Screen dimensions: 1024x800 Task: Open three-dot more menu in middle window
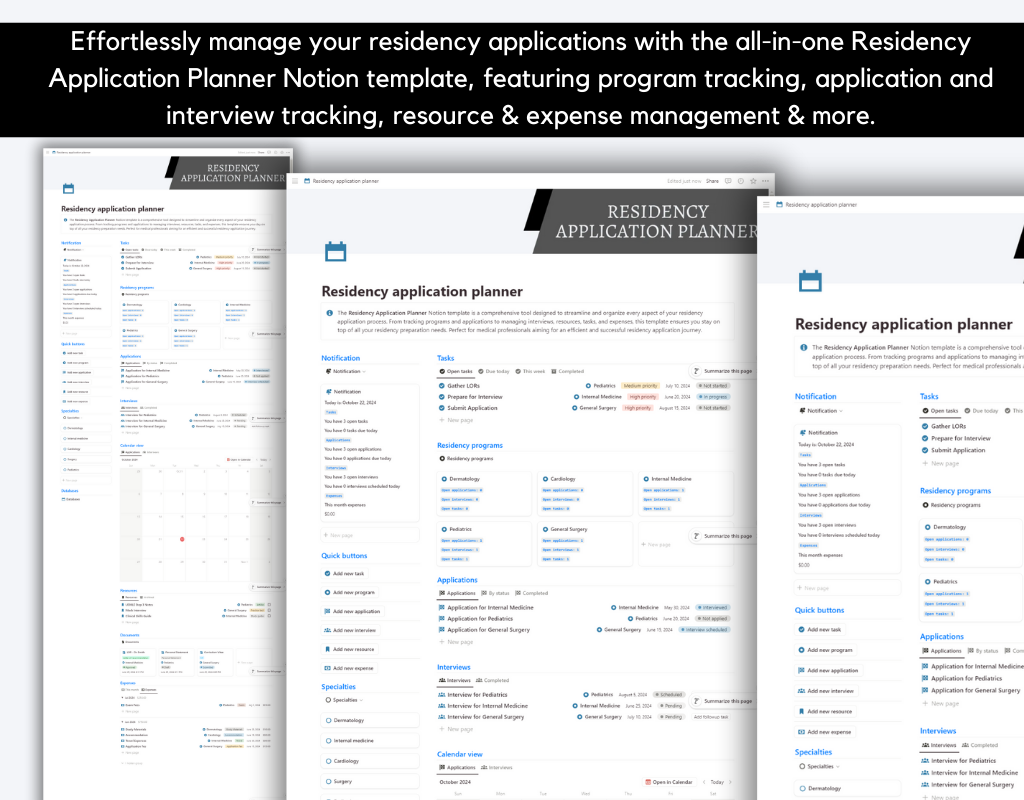click(765, 181)
